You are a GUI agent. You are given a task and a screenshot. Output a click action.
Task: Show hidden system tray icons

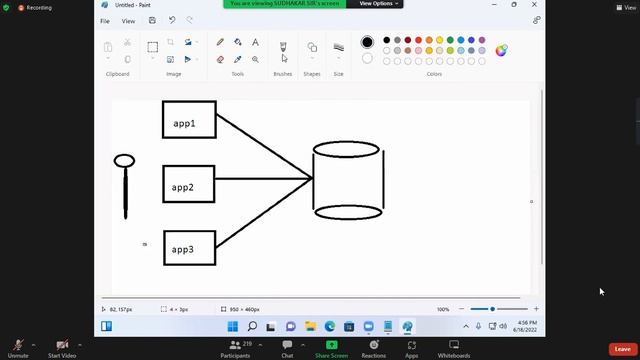point(466,326)
